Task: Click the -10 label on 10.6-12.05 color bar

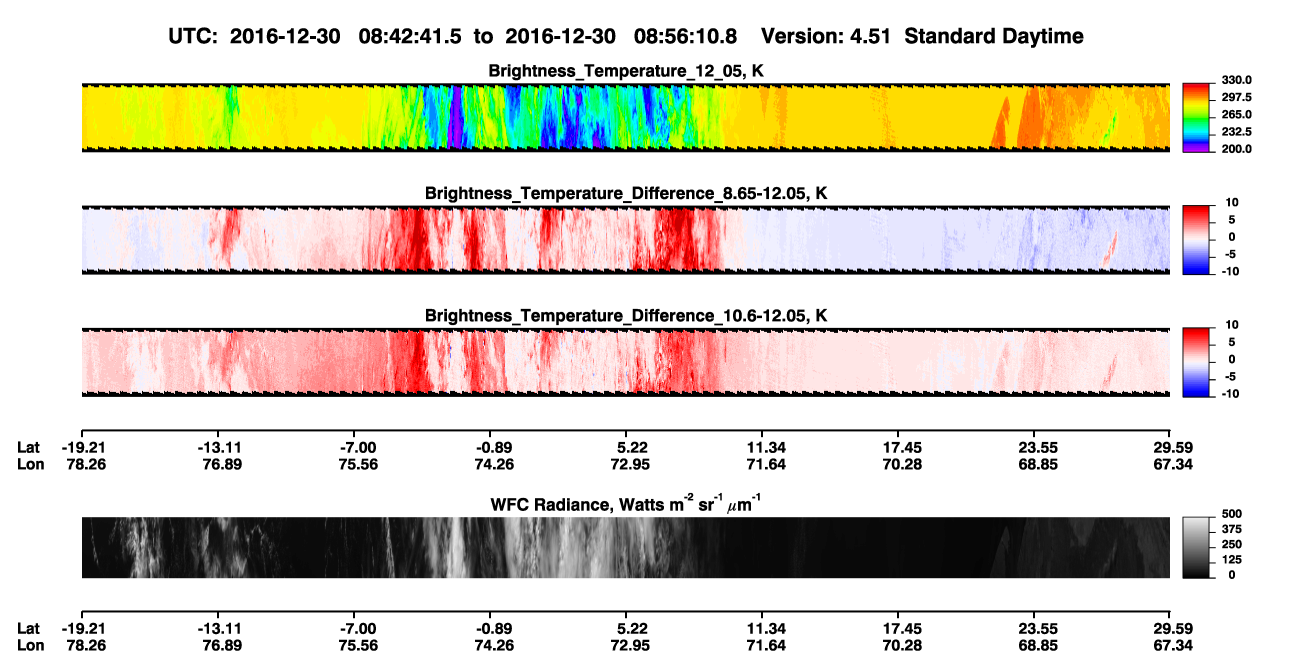Action: tap(1229, 393)
